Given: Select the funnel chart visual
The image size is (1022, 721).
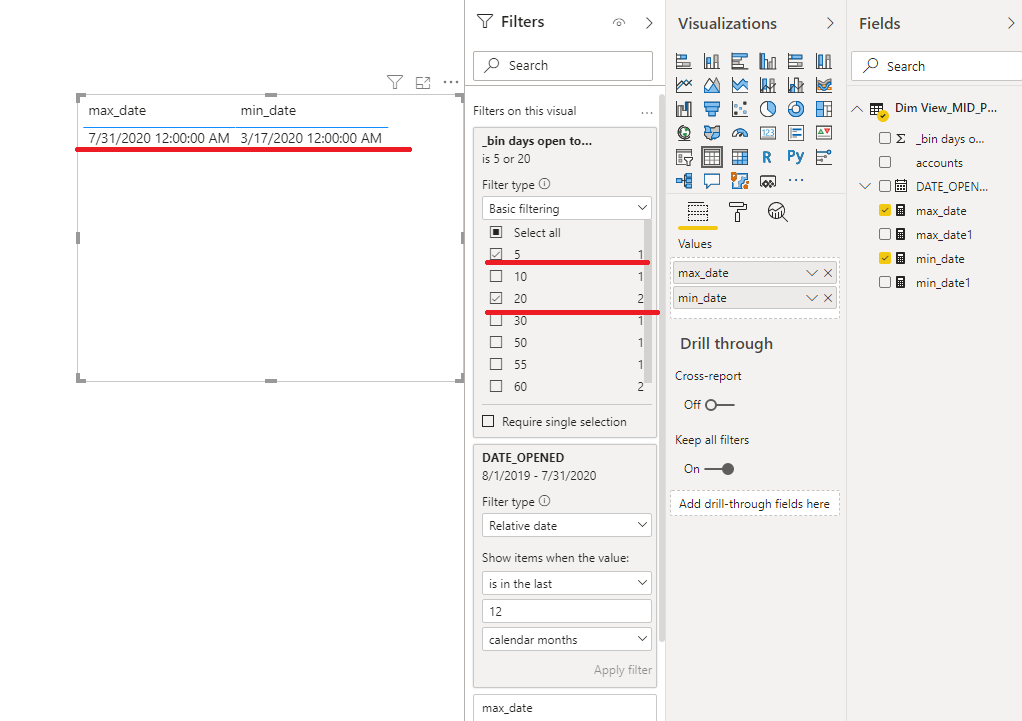Looking at the screenshot, I should (x=712, y=109).
